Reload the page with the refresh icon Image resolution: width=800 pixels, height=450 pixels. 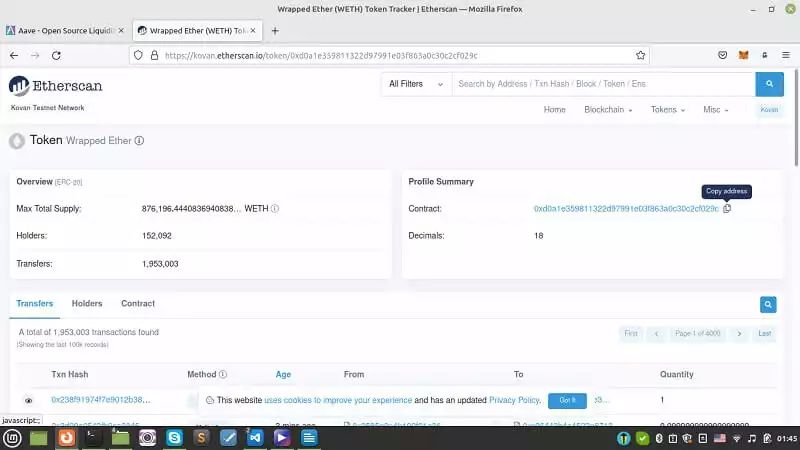(x=56, y=55)
